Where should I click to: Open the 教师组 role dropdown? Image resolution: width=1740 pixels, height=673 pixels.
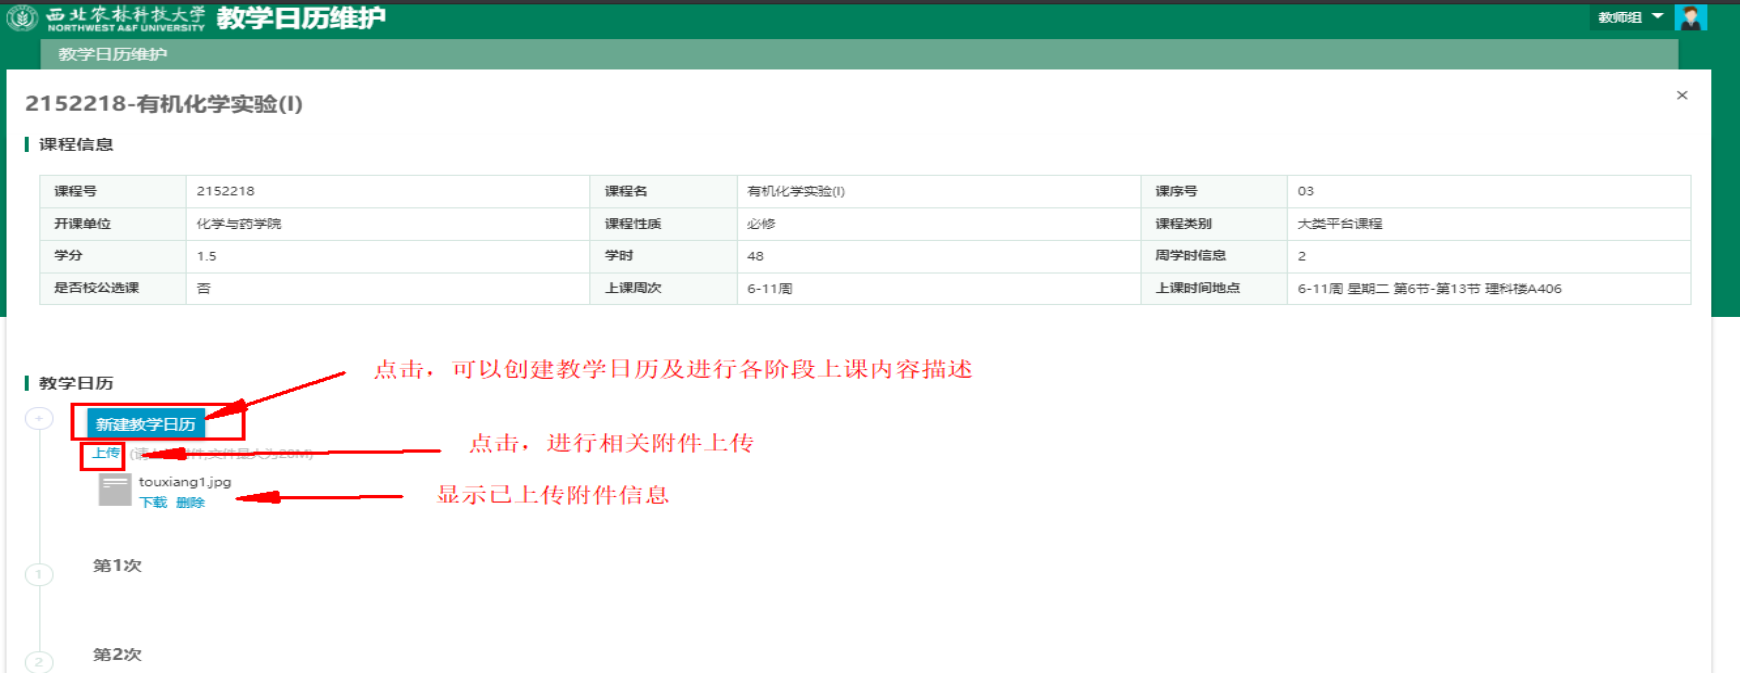point(1630,17)
